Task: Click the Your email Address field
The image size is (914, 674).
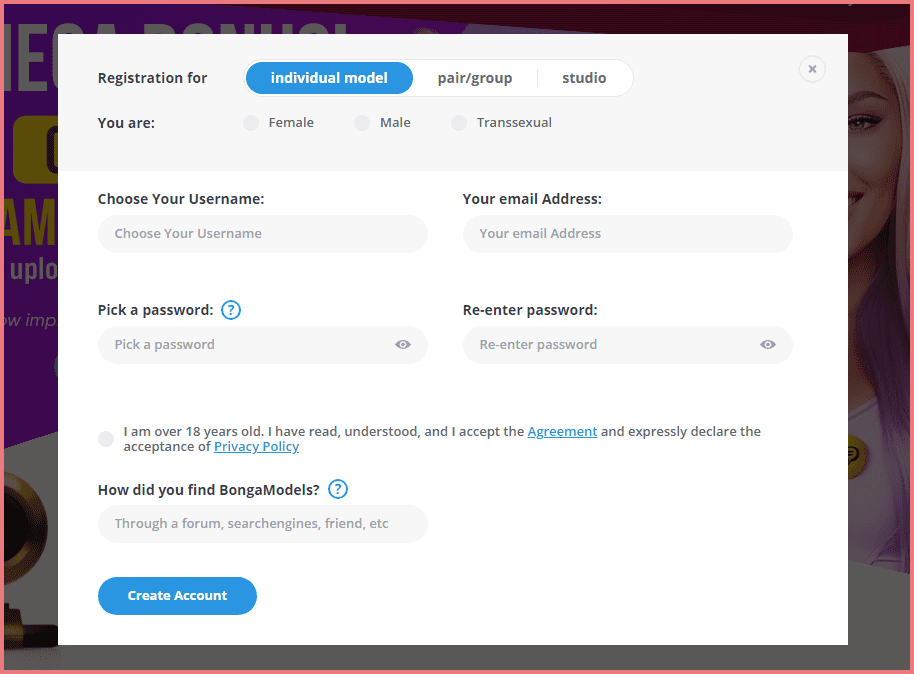Action: click(627, 234)
